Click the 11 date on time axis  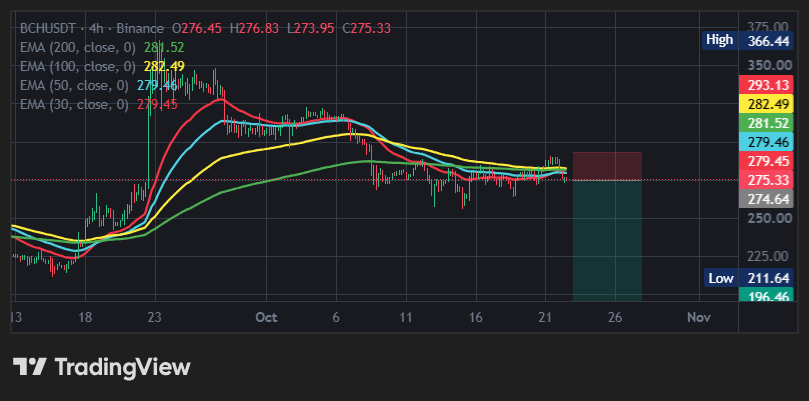(x=406, y=317)
